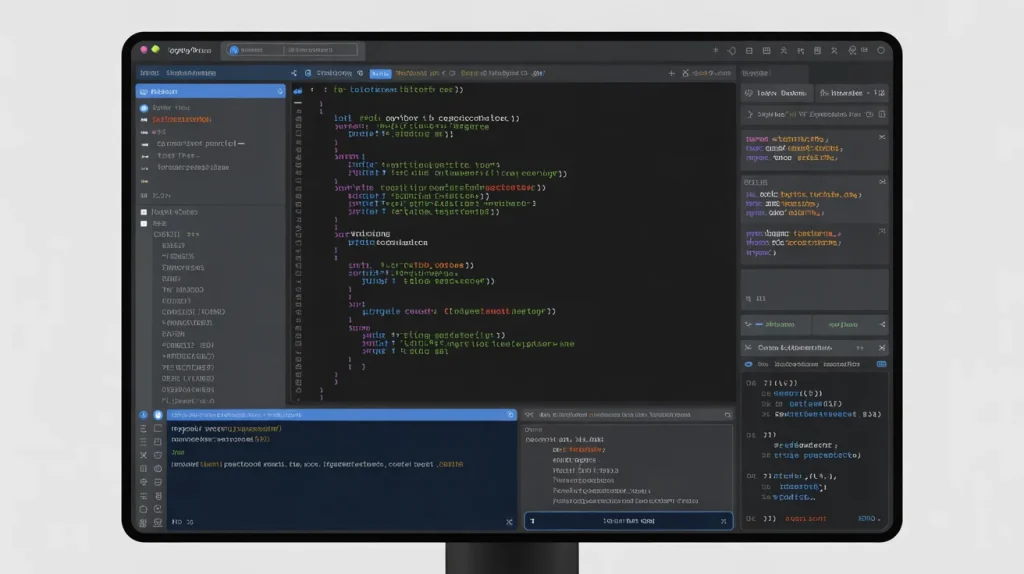Select the blue highlighted sidebar header row
Viewport: 1024px width, 574px height.
210,91
